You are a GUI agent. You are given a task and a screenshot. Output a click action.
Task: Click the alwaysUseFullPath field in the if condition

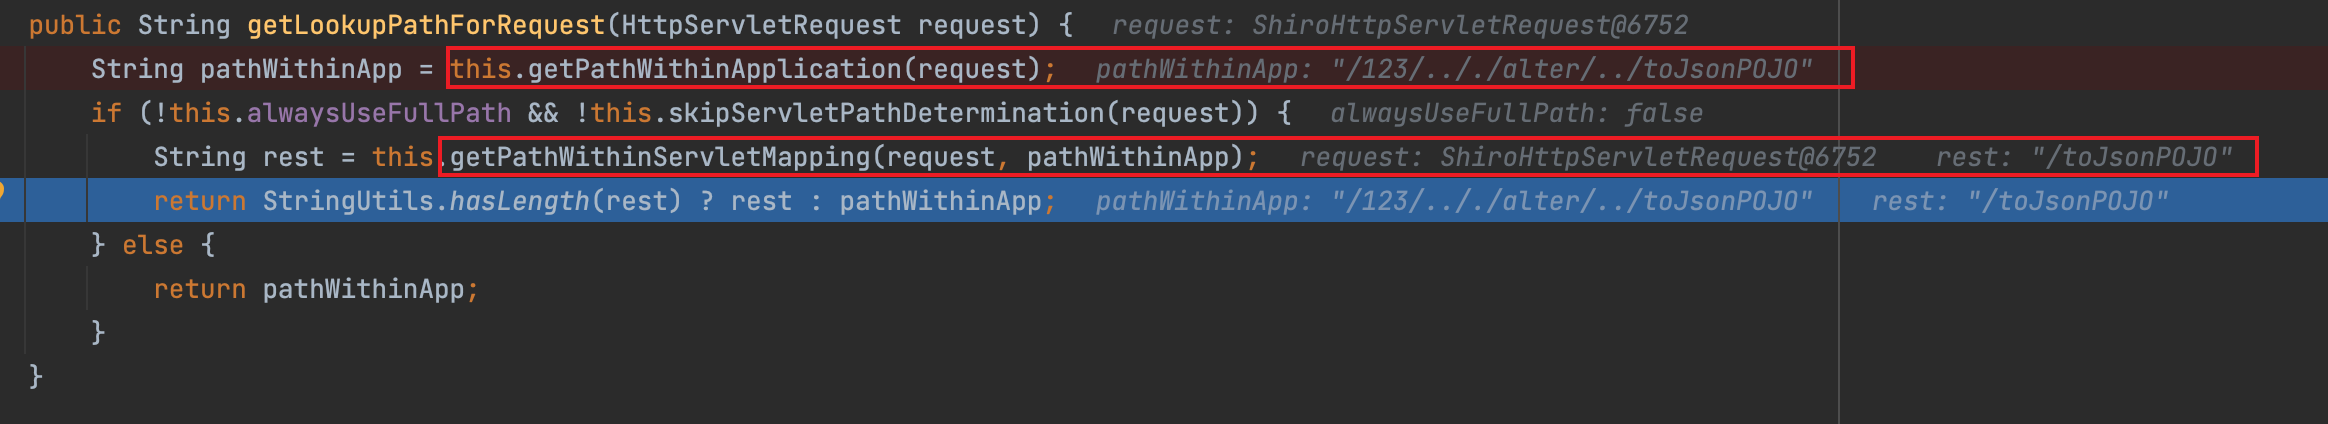pos(378,113)
